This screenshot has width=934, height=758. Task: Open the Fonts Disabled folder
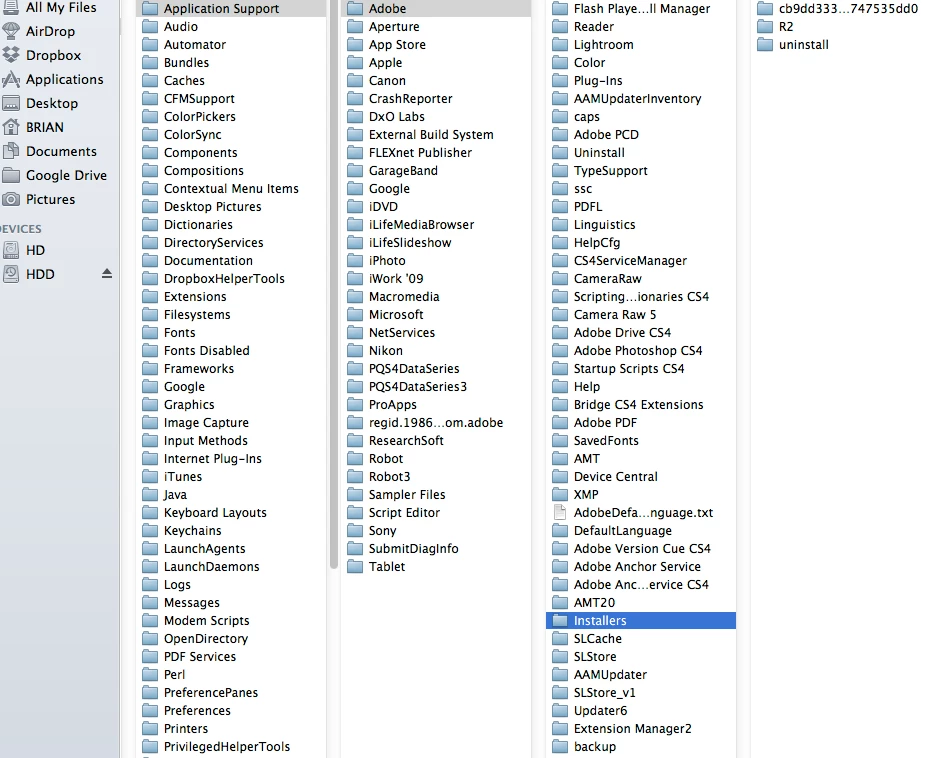pyautogui.click(x=231, y=351)
